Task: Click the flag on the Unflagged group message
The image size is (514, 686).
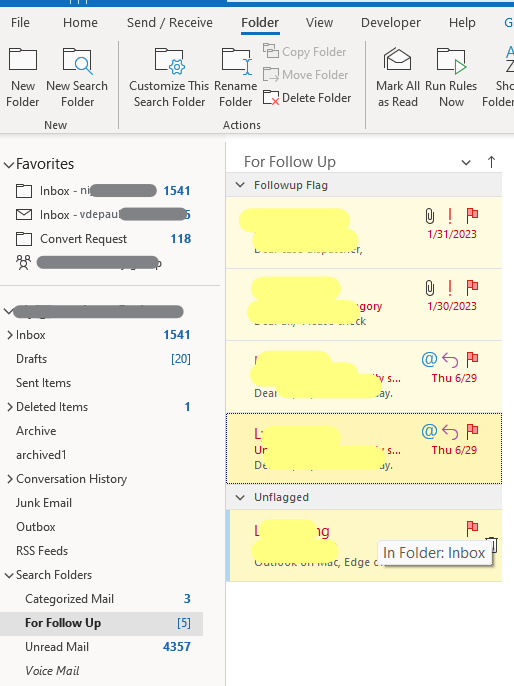Action: tap(472, 528)
